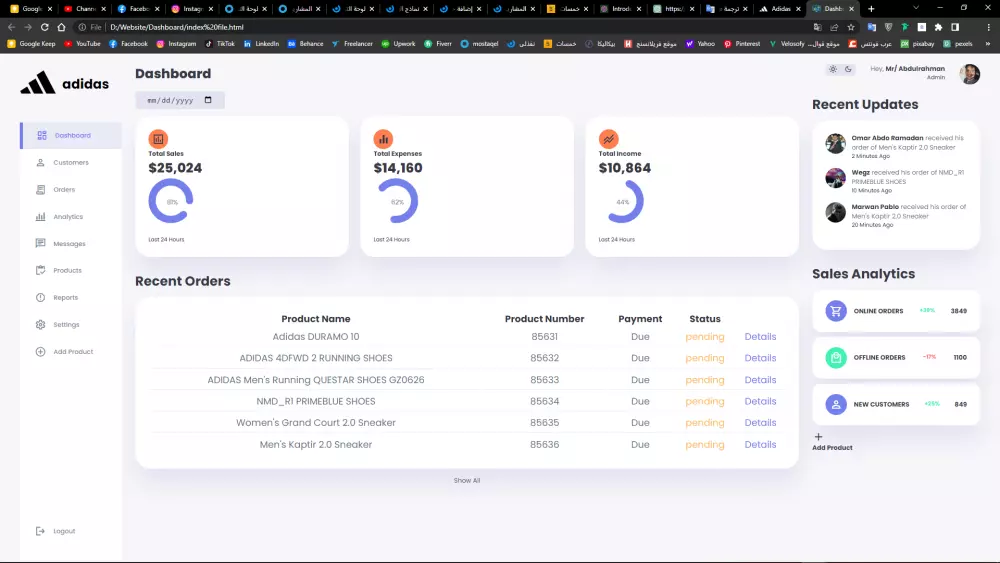Focus the mm/dd/yyyy date field
Image resolution: width=1000 pixels, height=563 pixels.
(180, 100)
